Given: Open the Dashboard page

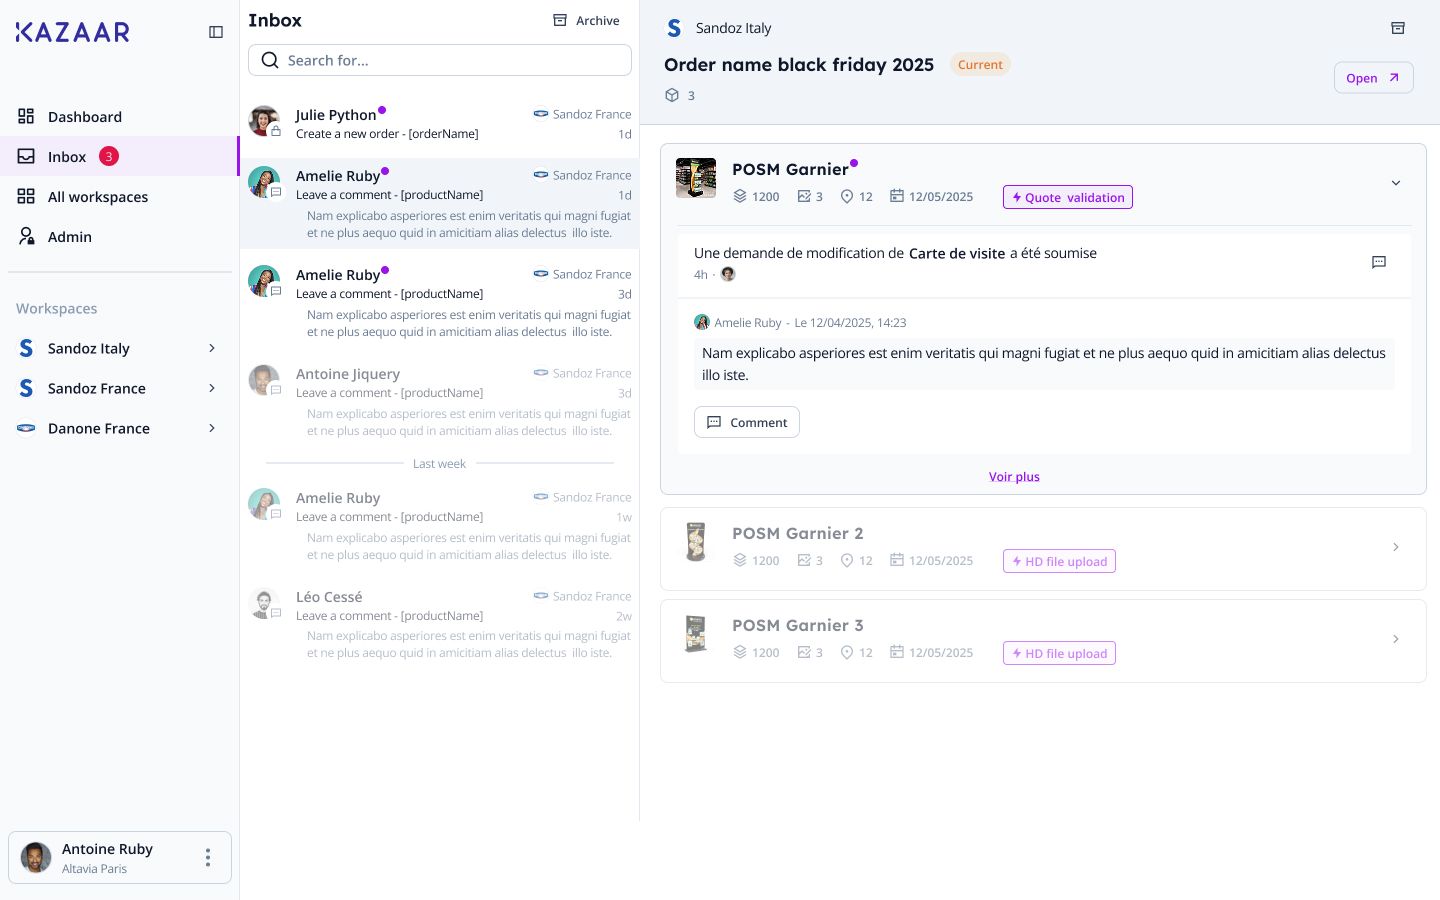Looking at the screenshot, I should pyautogui.click(x=120, y=116).
